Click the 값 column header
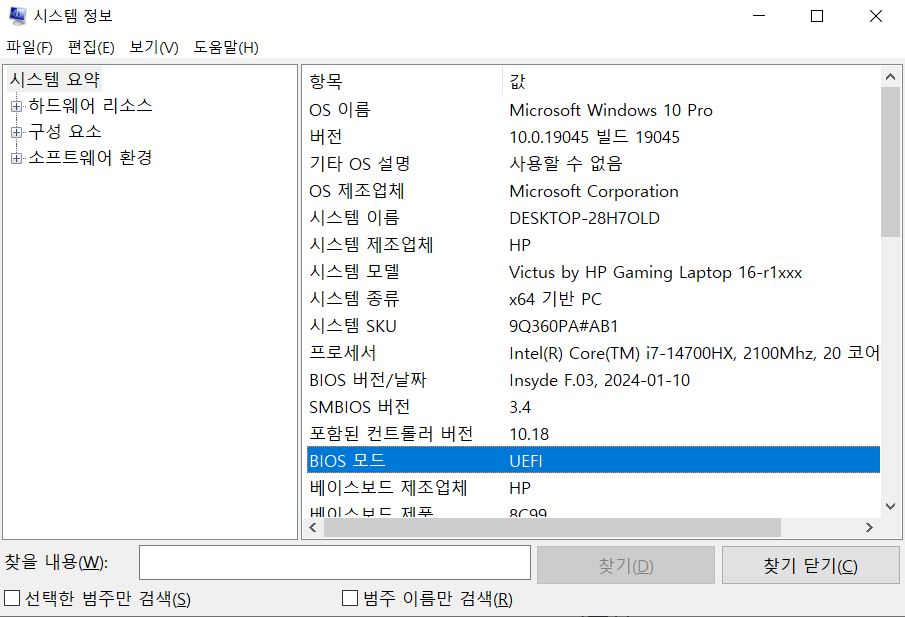The width and height of the screenshot is (905, 617). tap(691, 81)
